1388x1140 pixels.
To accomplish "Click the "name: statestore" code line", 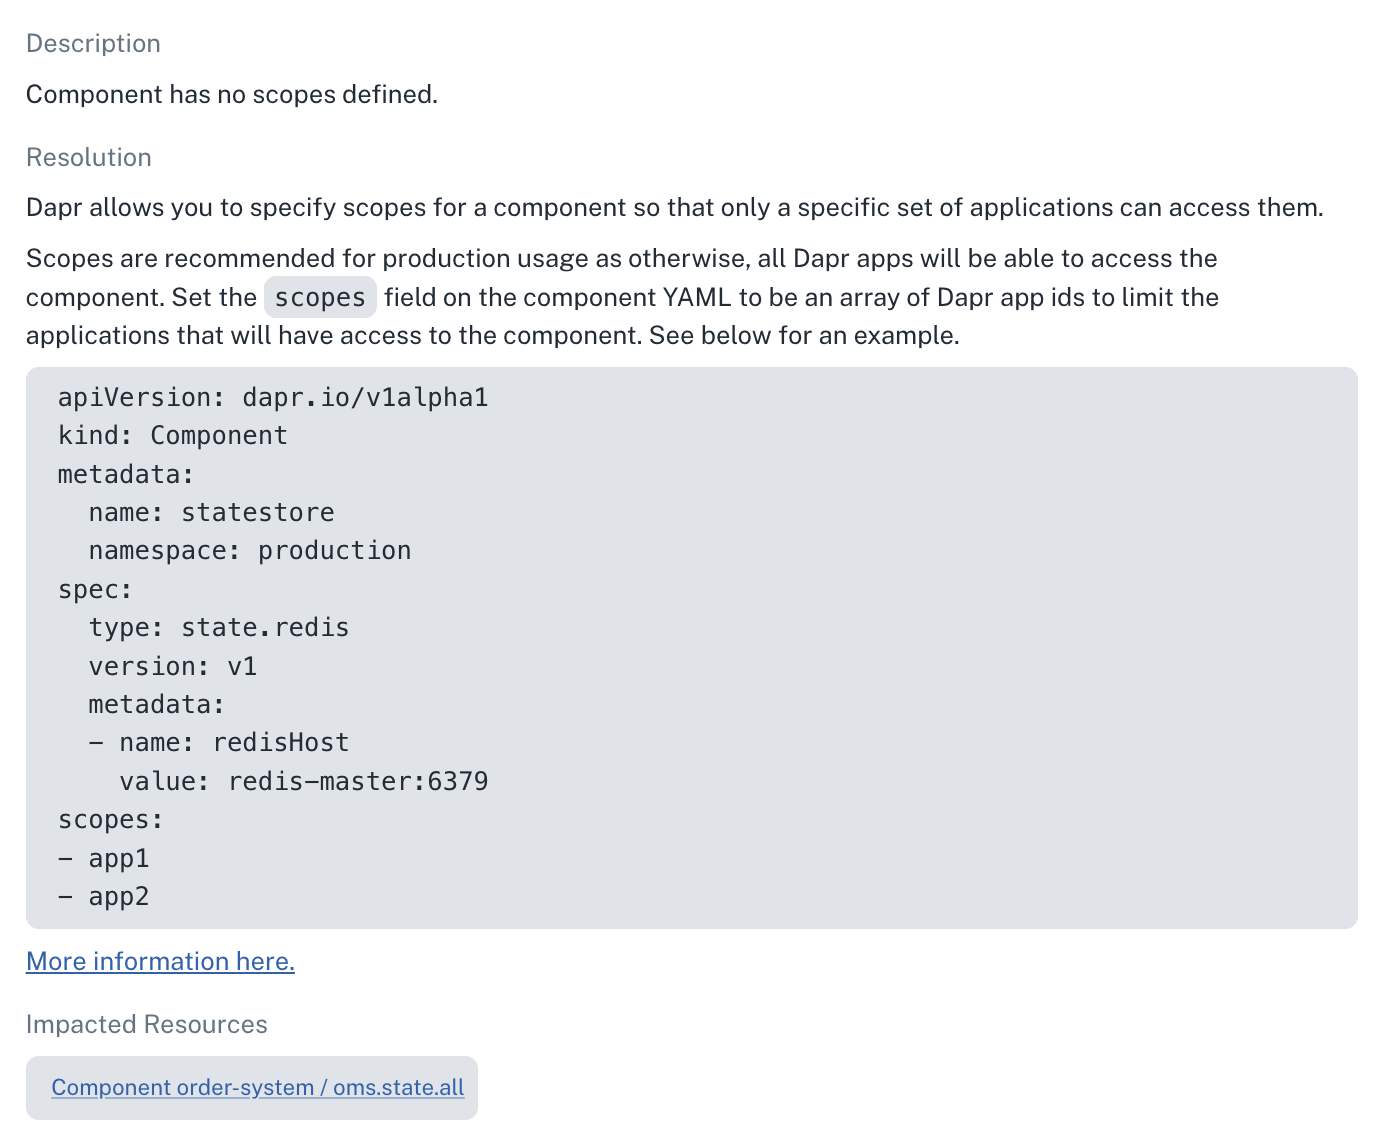I will tap(211, 512).
